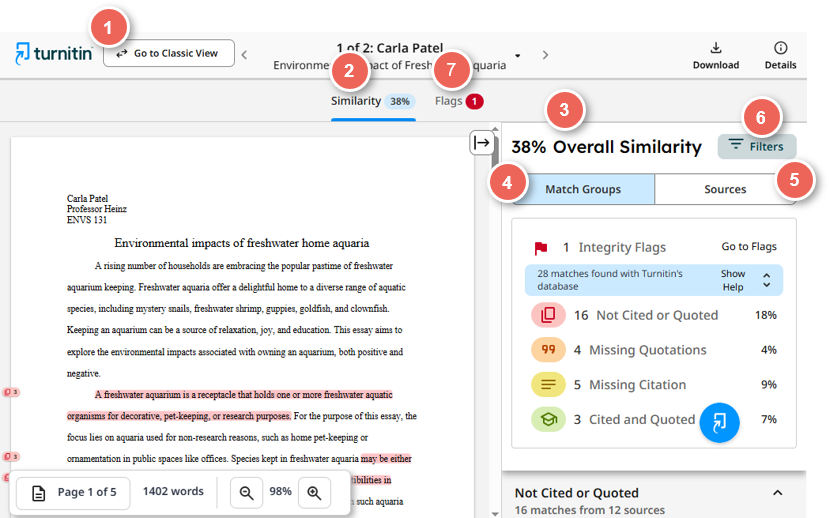Select the Match Groups tab

coord(583,189)
